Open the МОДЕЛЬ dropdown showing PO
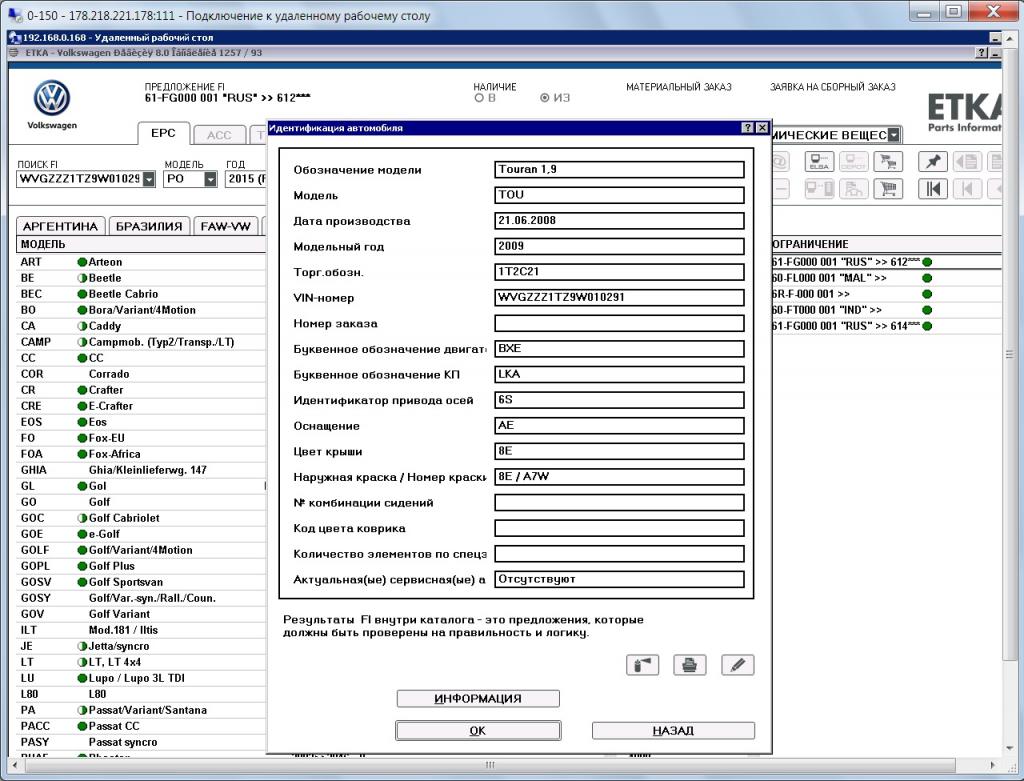Viewport: 1024px width, 781px height. pos(210,179)
